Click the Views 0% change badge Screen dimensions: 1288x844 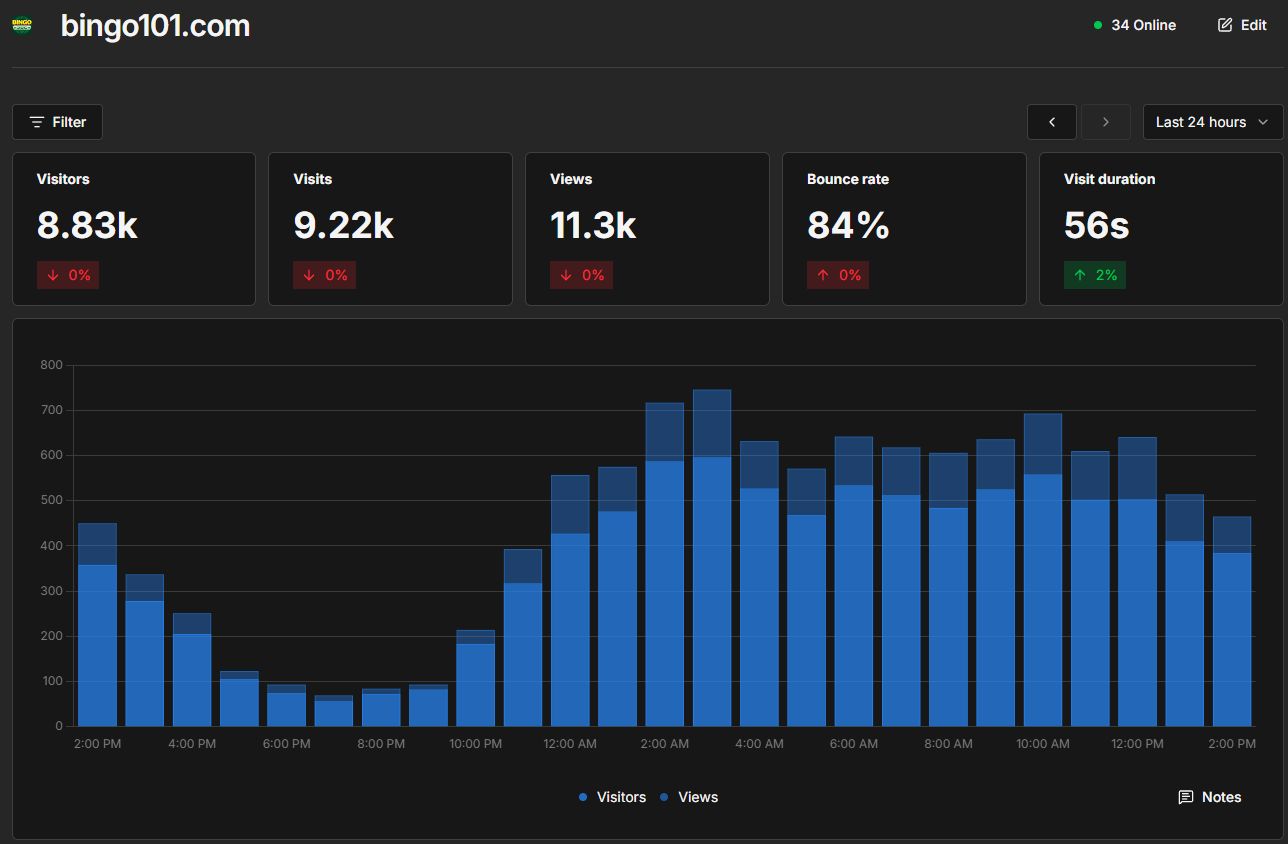point(582,275)
